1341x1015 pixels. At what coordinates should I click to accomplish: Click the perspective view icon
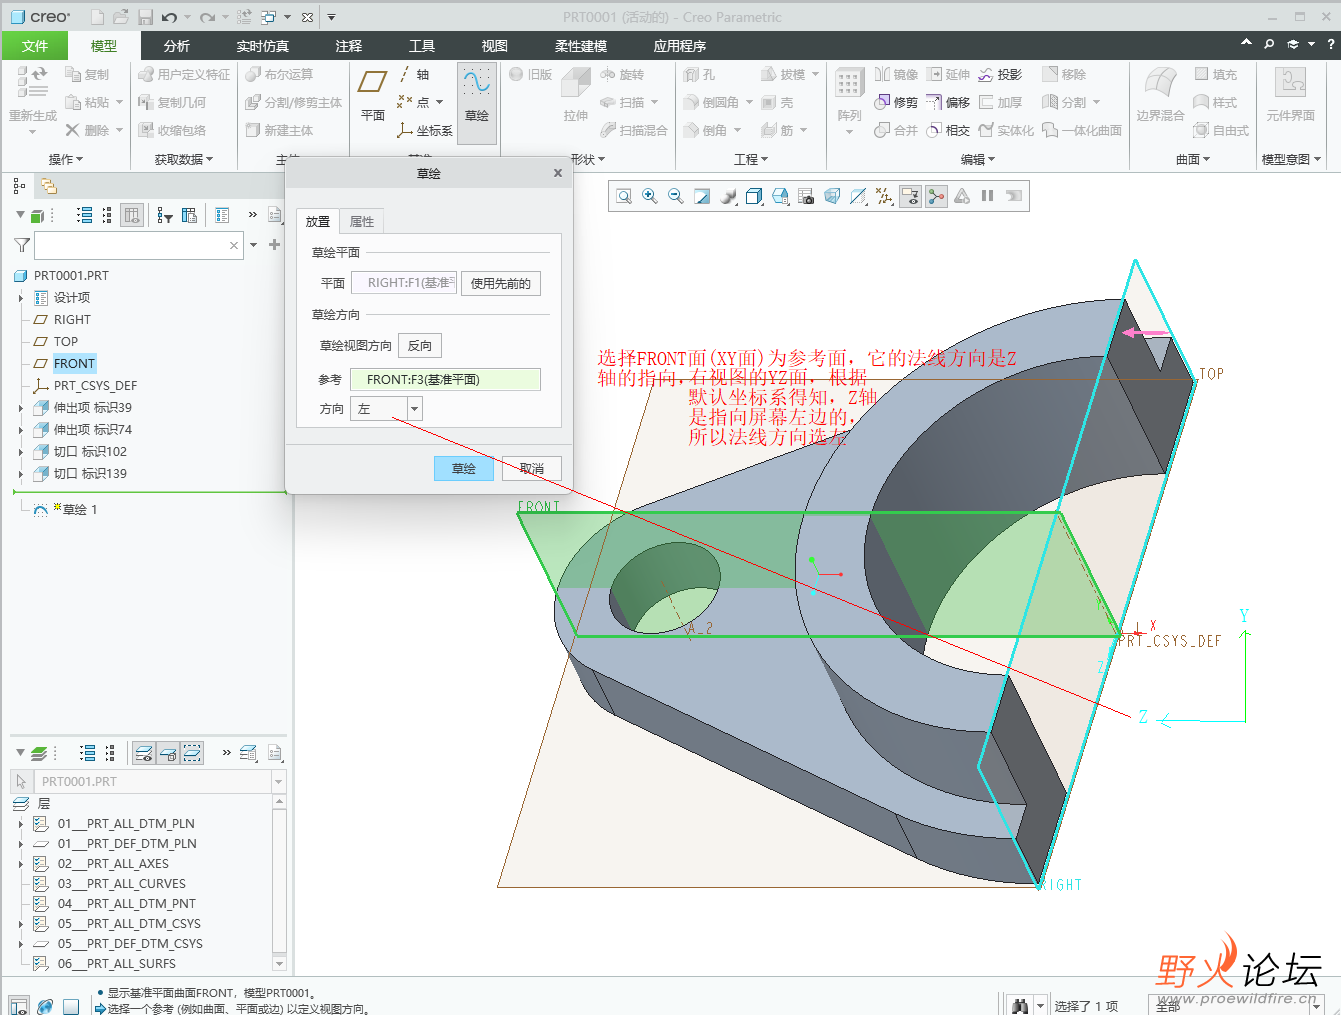(832, 196)
